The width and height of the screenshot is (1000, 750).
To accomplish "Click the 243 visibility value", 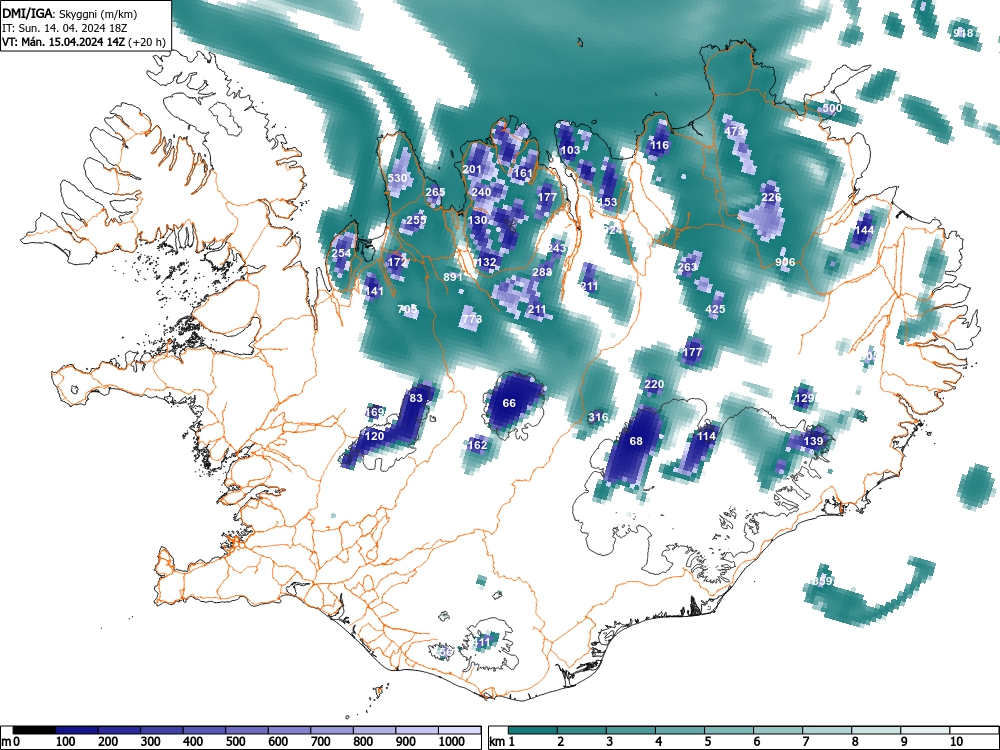I will click(x=556, y=248).
